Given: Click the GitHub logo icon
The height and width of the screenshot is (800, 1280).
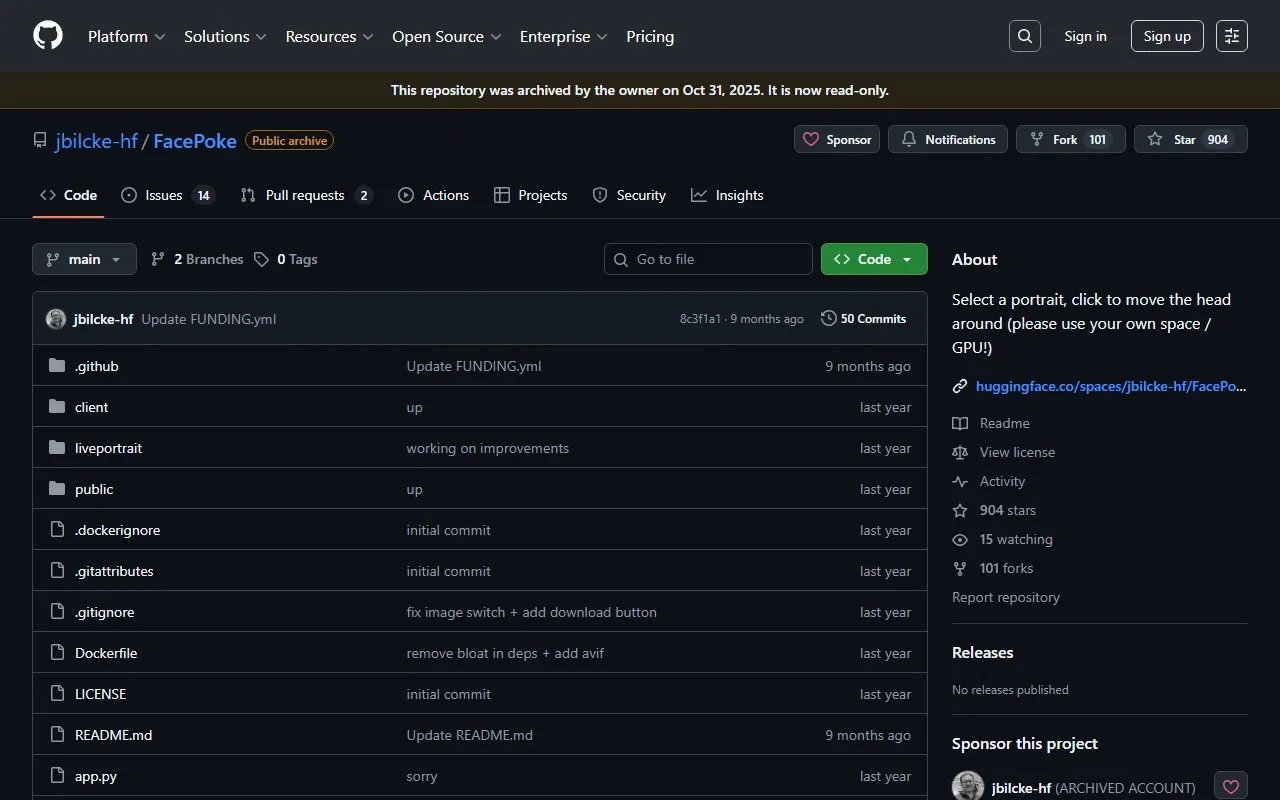Looking at the screenshot, I should click(x=48, y=36).
